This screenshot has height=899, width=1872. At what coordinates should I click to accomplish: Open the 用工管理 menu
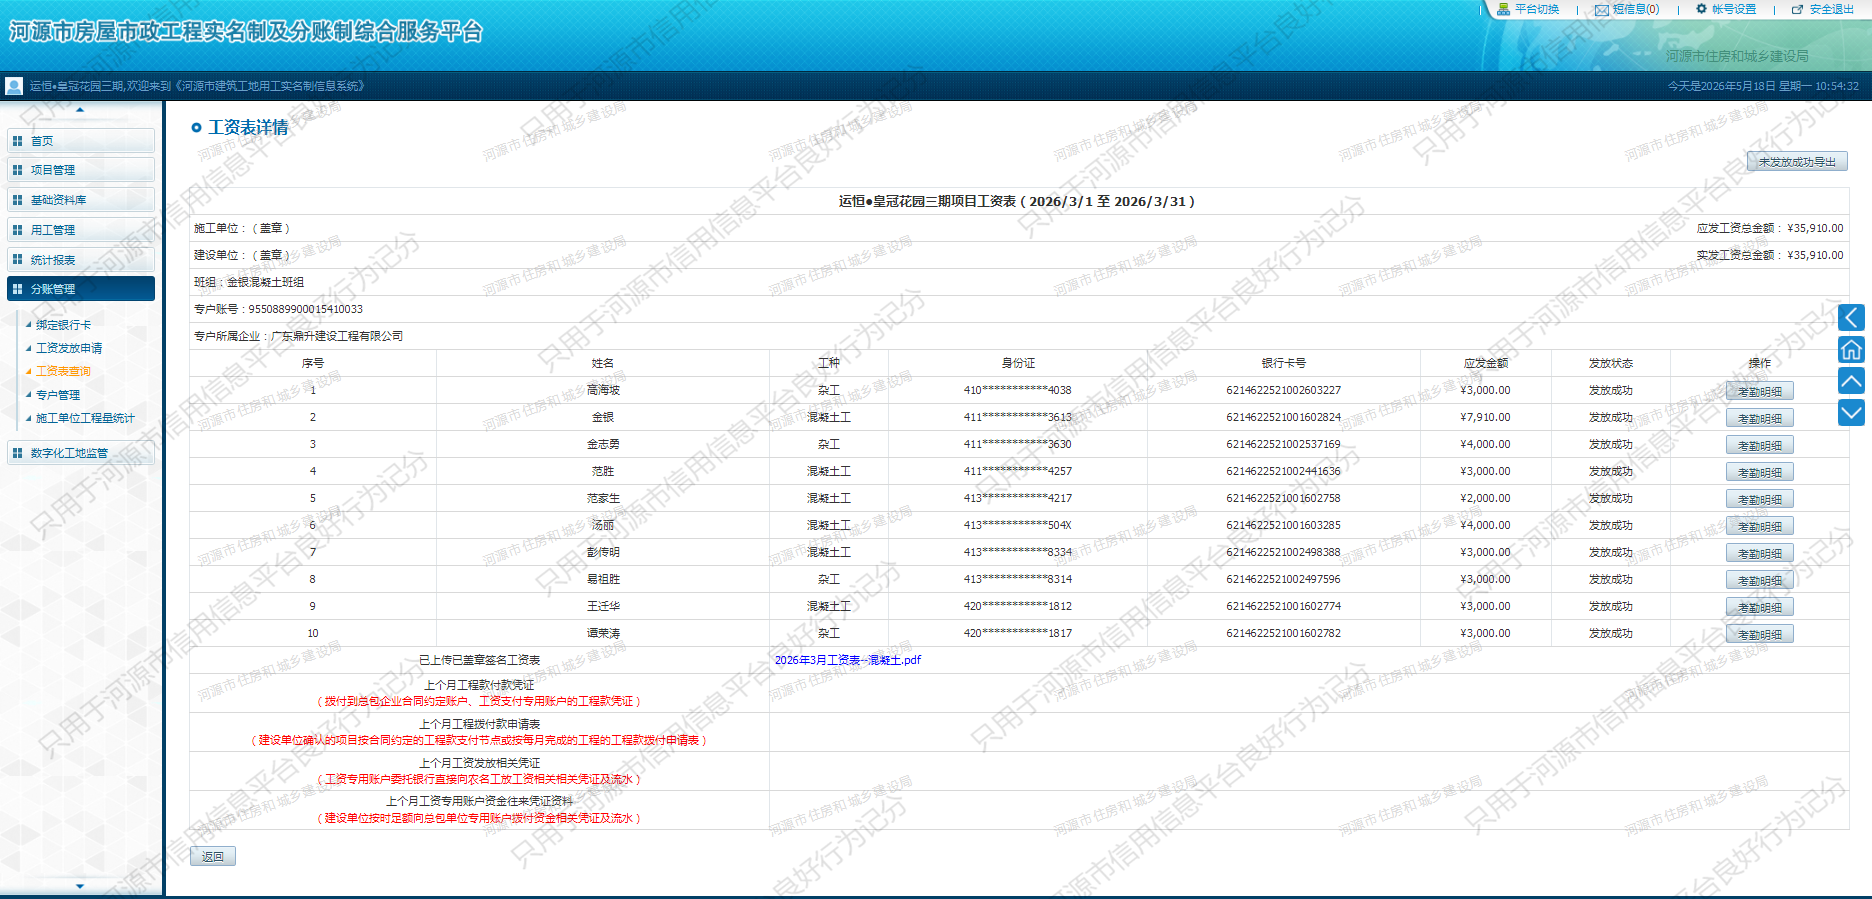81,230
